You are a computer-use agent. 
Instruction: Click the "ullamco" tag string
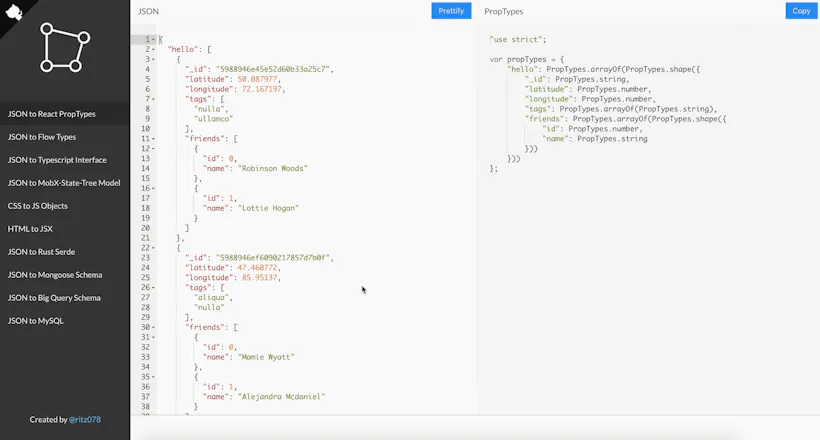tap(213, 119)
